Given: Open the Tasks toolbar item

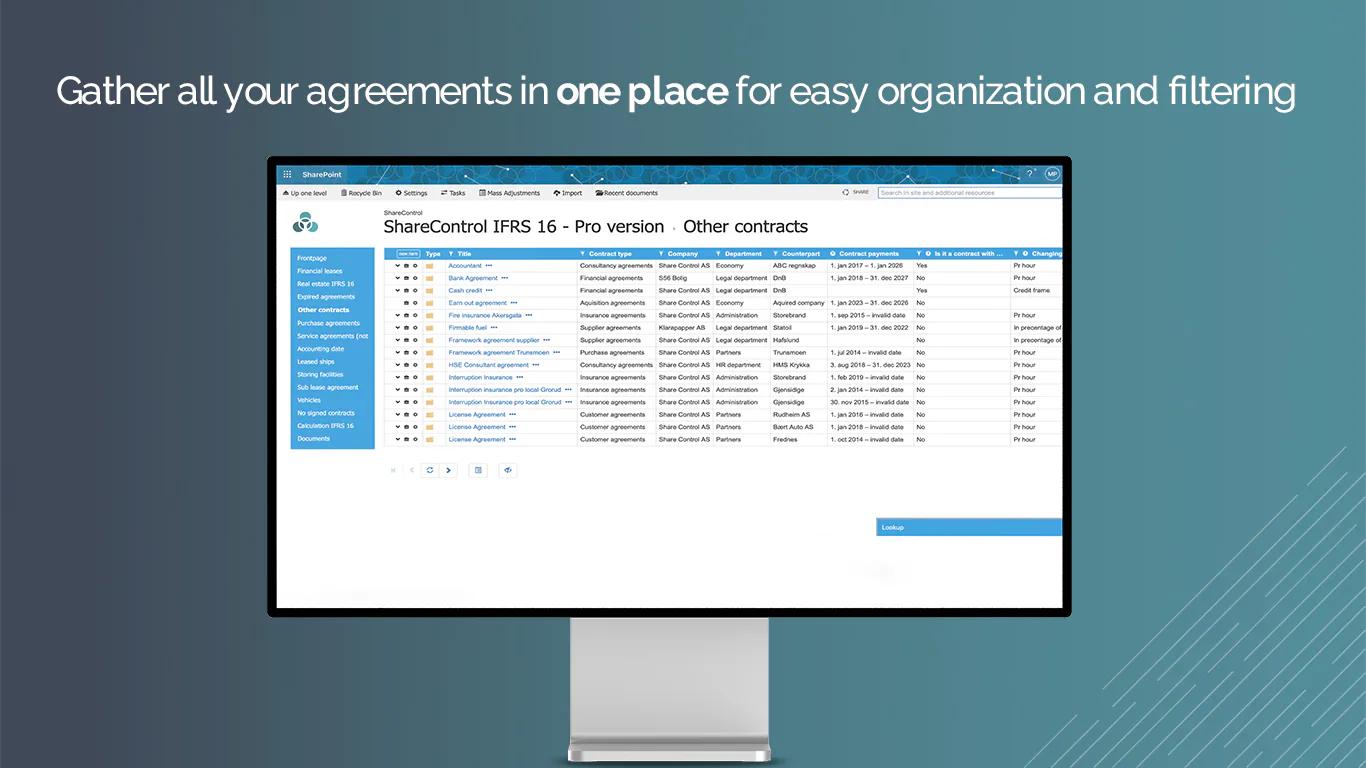Looking at the screenshot, I should click(x=452, y=193).
